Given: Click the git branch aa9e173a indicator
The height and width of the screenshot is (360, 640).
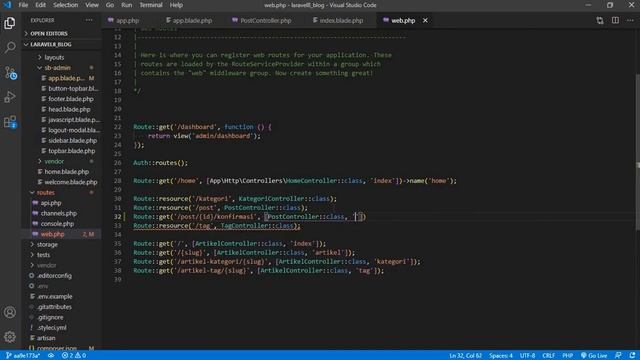Looking at the screenshot, I should (x=23, y=356).
